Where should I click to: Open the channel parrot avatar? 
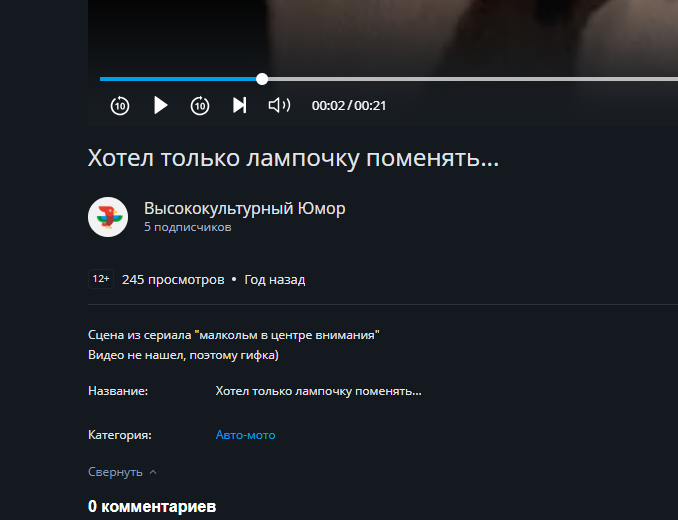pos(108,217)
